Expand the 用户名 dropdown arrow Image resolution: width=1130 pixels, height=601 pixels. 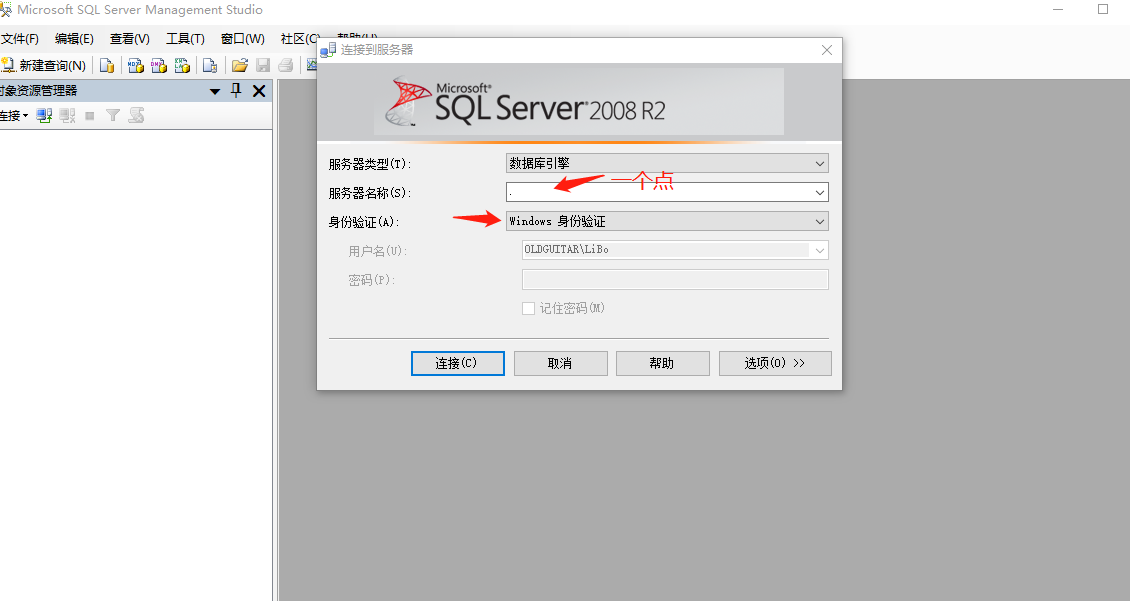(x=819, y=250)
